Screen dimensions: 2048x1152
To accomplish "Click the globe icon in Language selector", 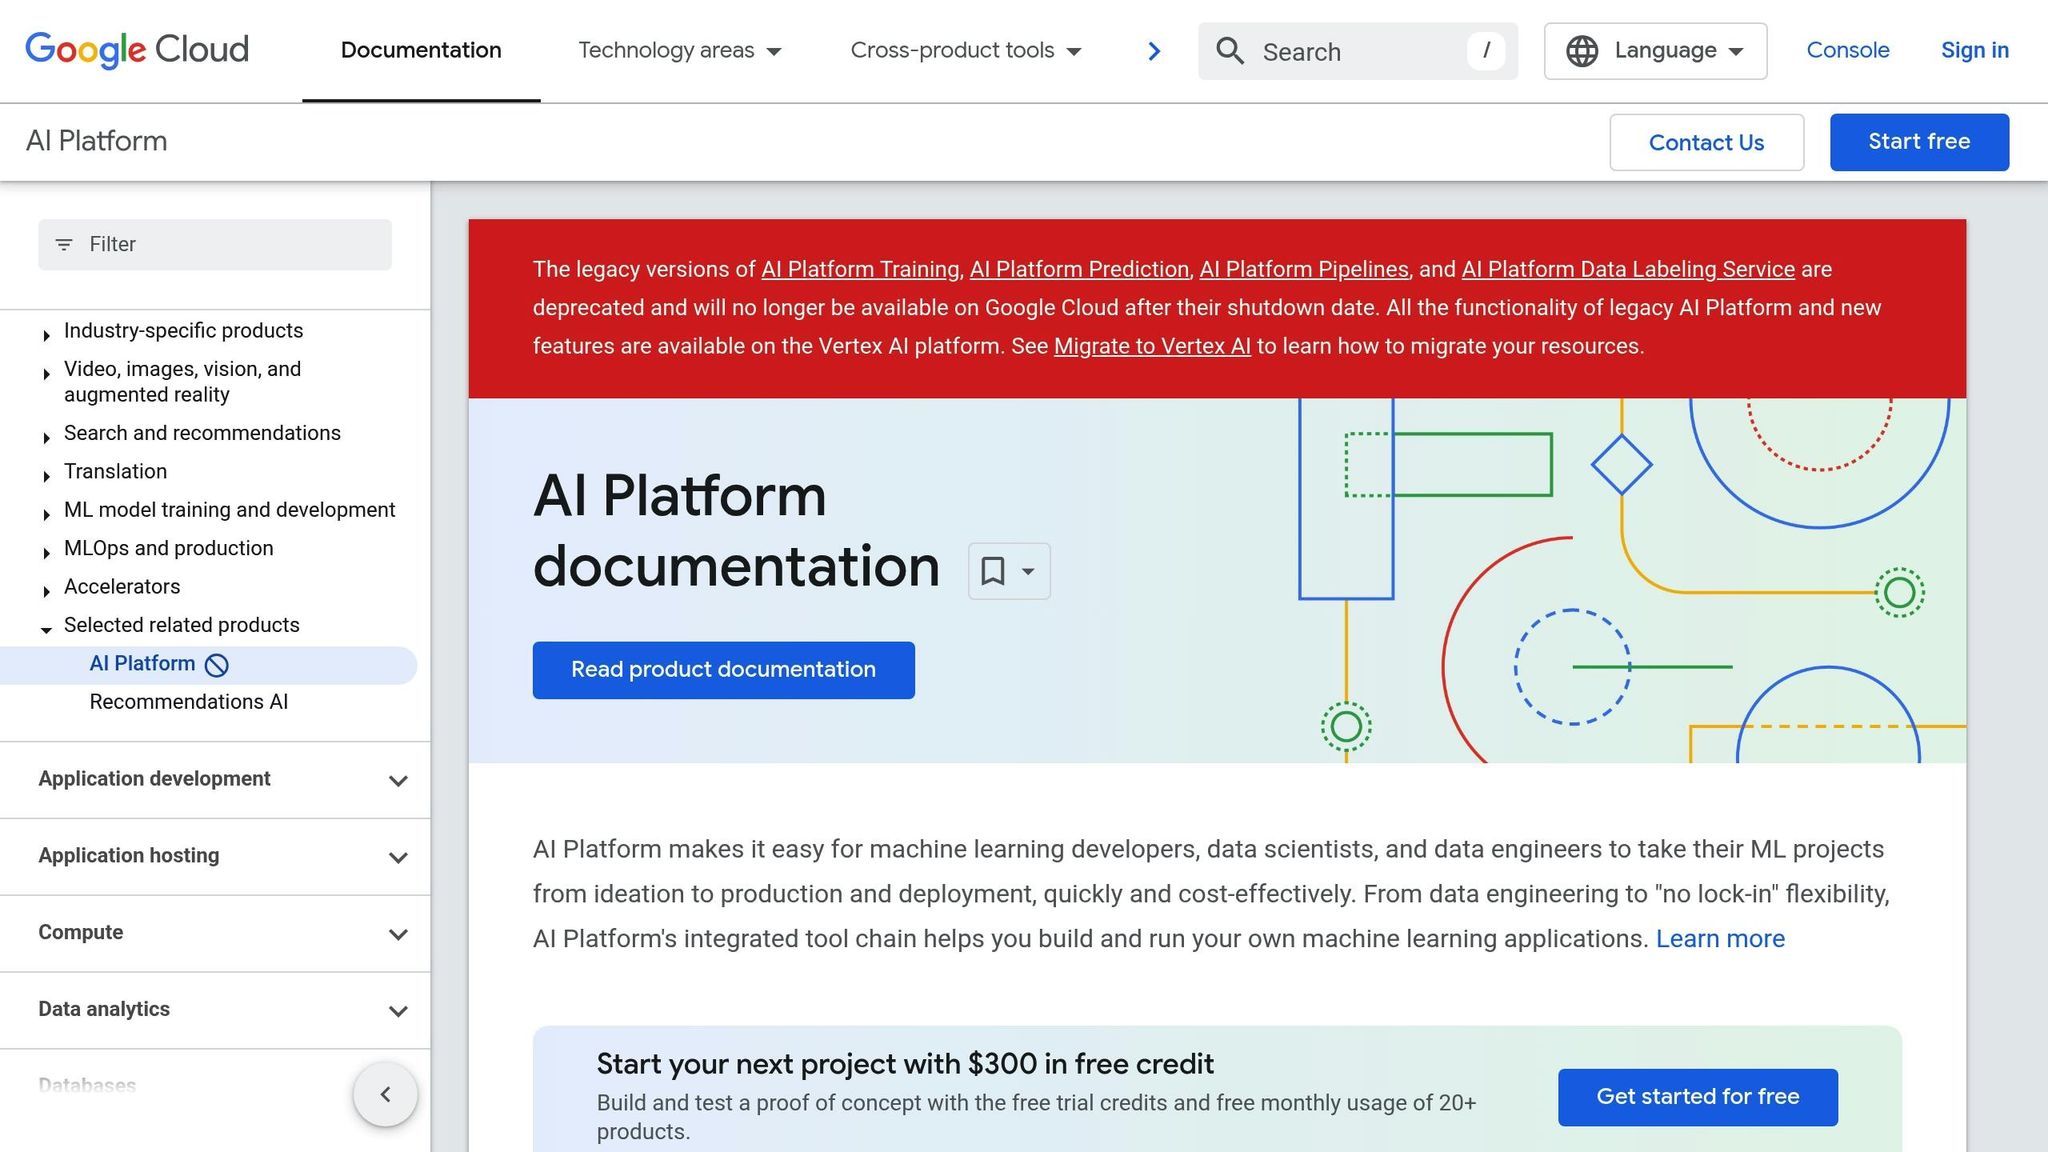I will [1582, 51].
